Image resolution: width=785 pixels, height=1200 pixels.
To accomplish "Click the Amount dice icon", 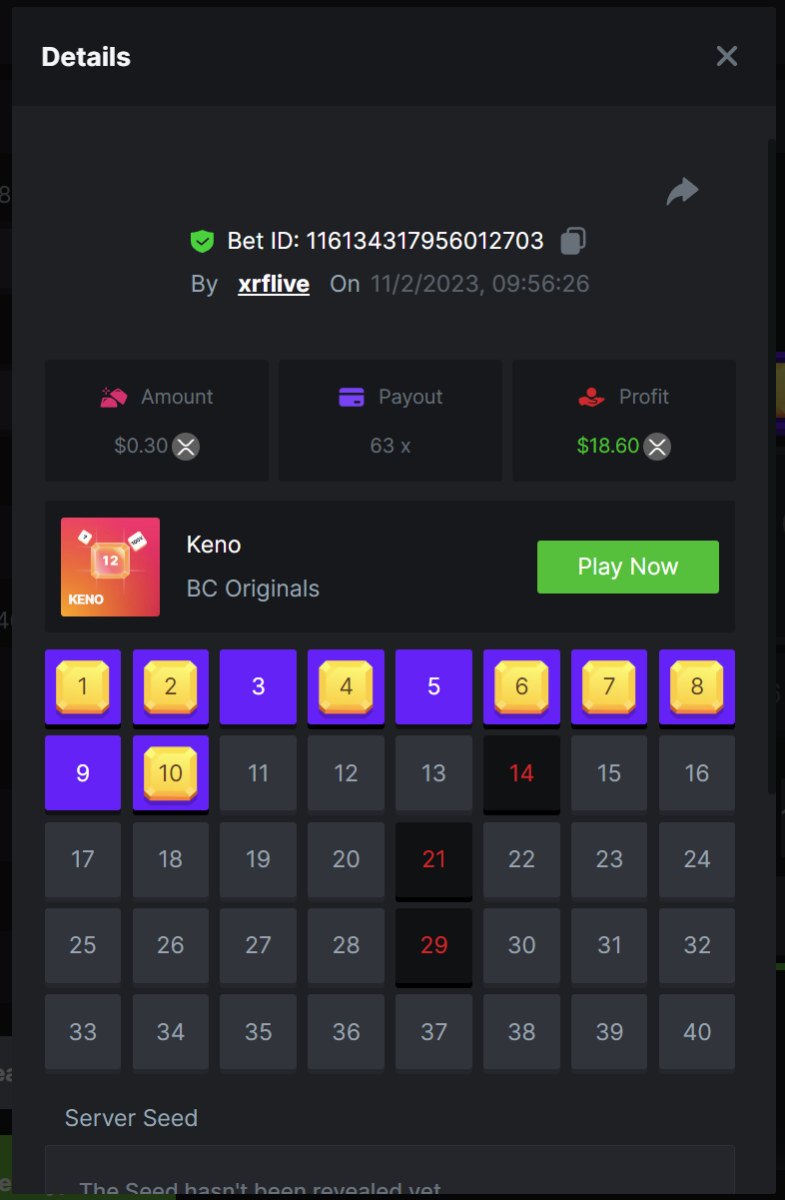I will coord(114,397).
